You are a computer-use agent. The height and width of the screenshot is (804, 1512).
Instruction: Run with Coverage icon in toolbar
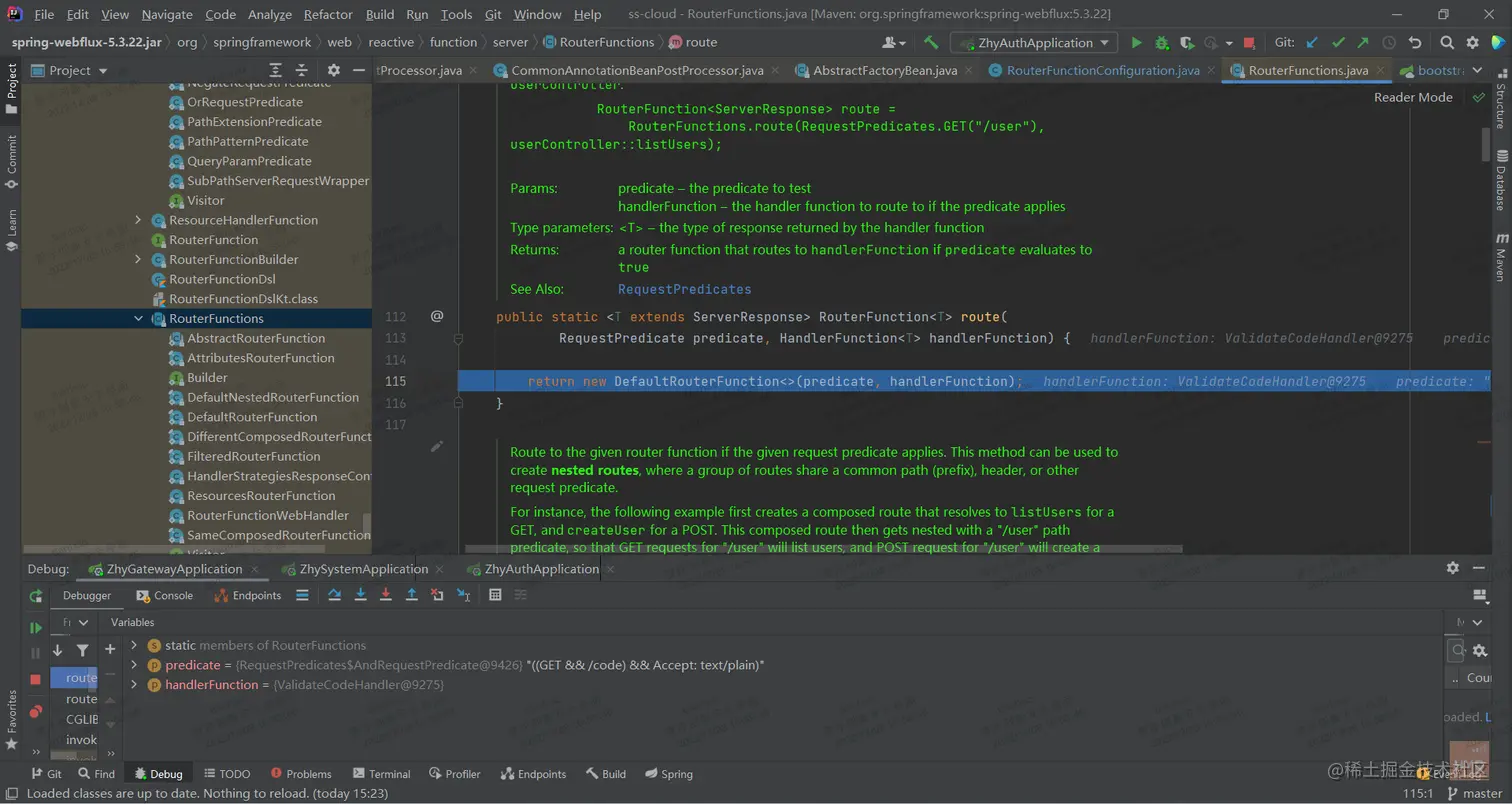coord(1186,43)
